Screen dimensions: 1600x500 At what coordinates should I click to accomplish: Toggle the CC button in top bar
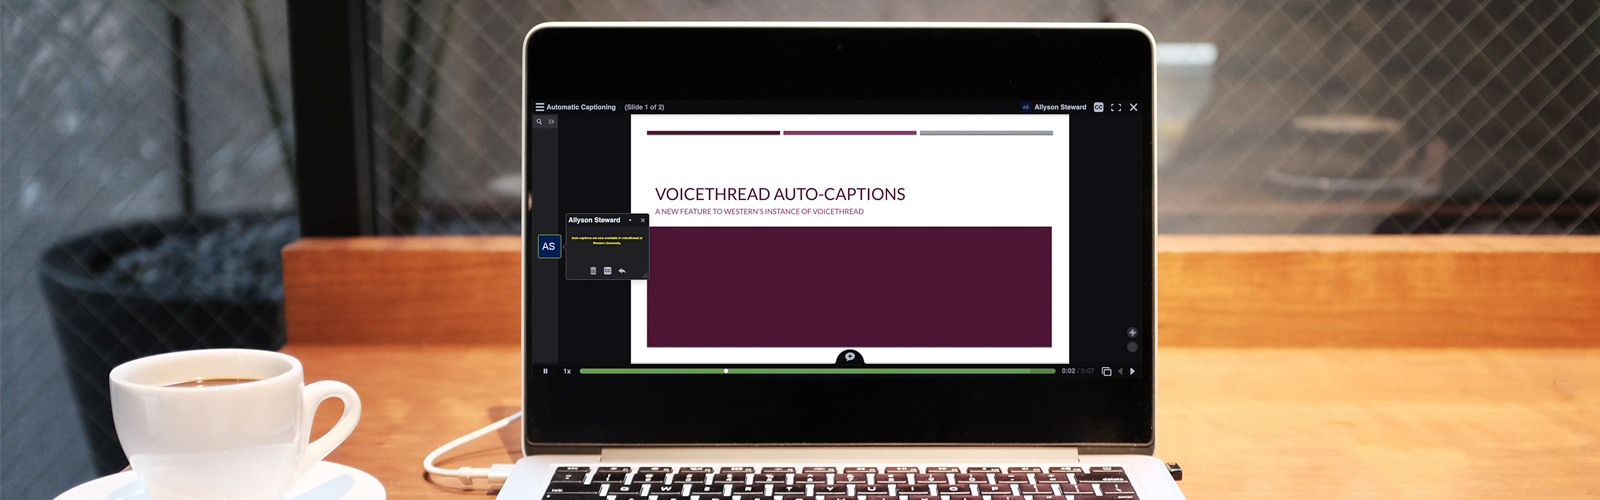pyautogui.click(x=1098, y=107)
